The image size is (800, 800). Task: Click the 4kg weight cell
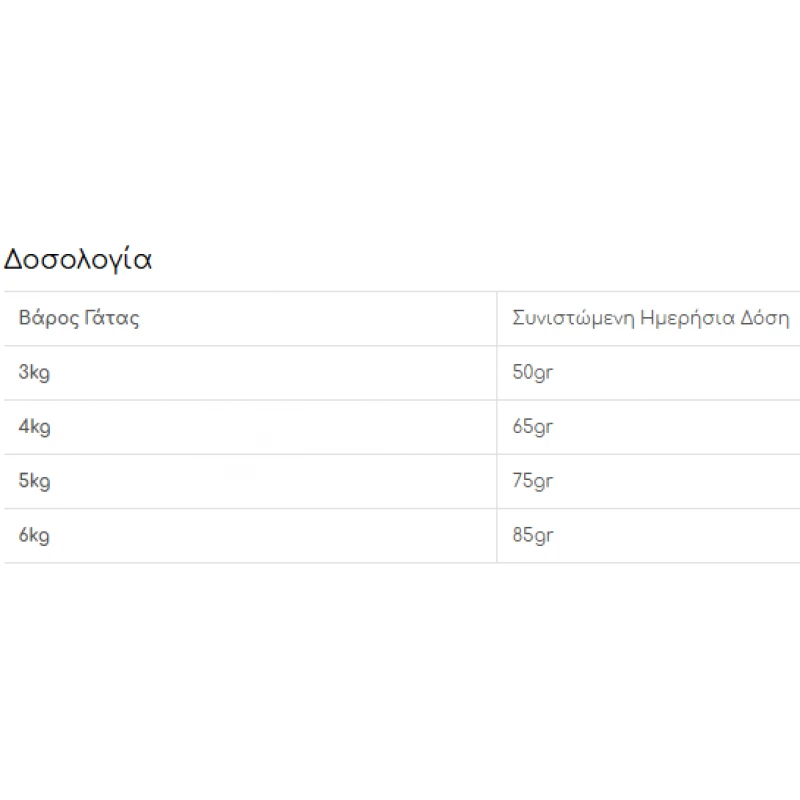(250, 428)
